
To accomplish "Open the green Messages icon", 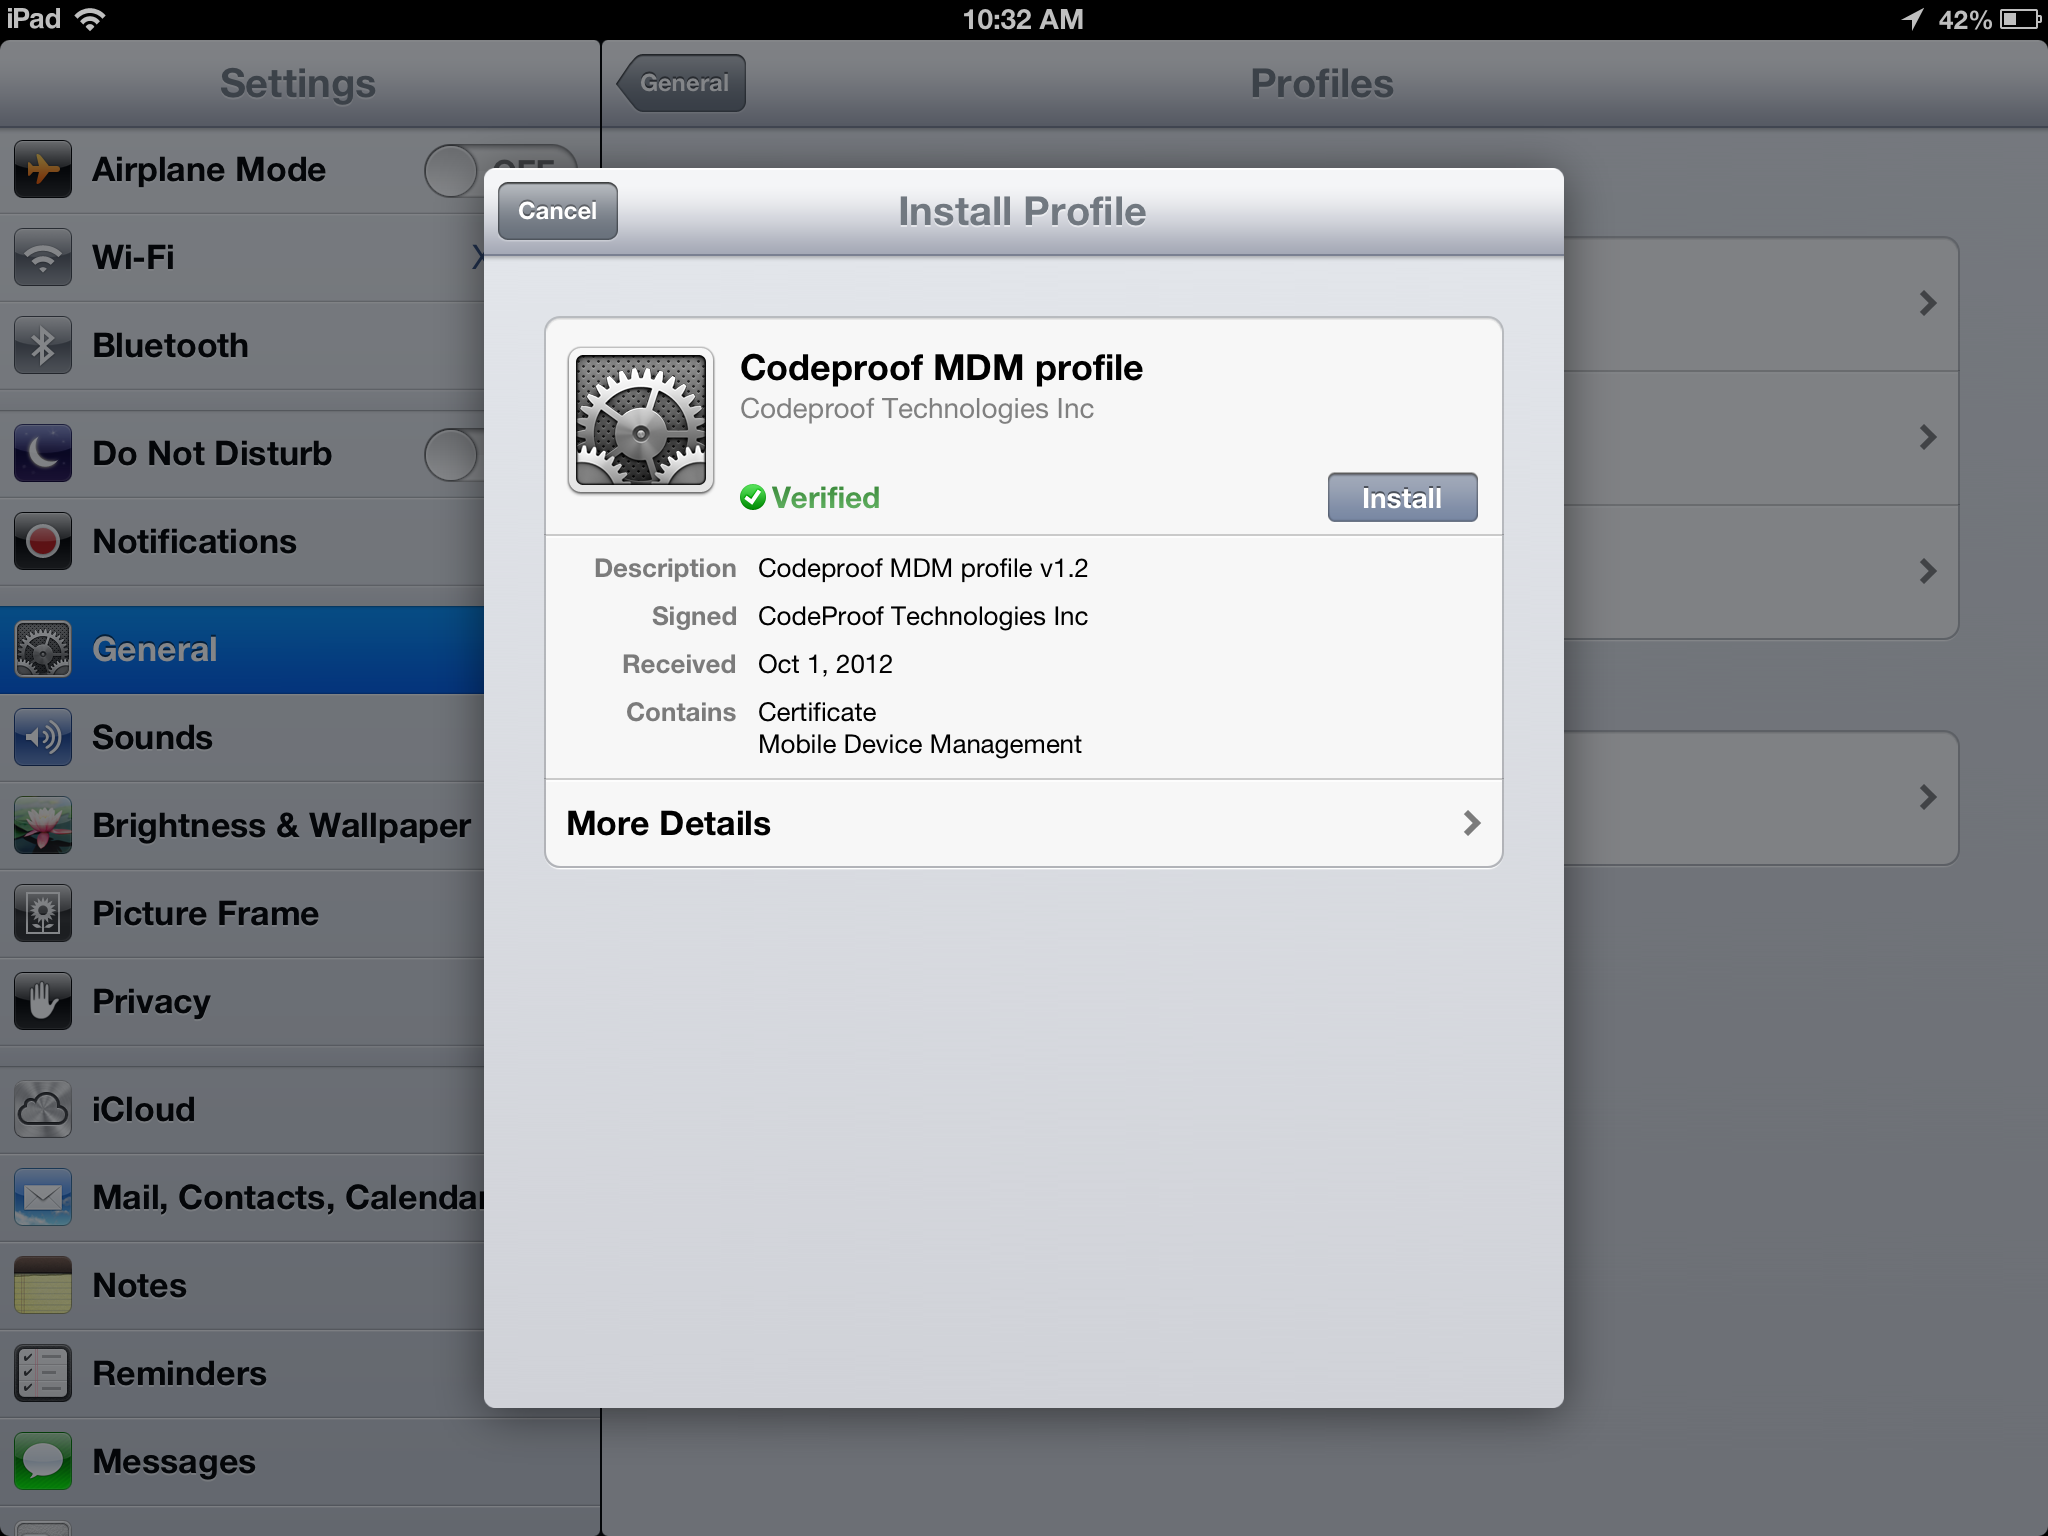I will pyautogui.click(x=42, y=1461).
